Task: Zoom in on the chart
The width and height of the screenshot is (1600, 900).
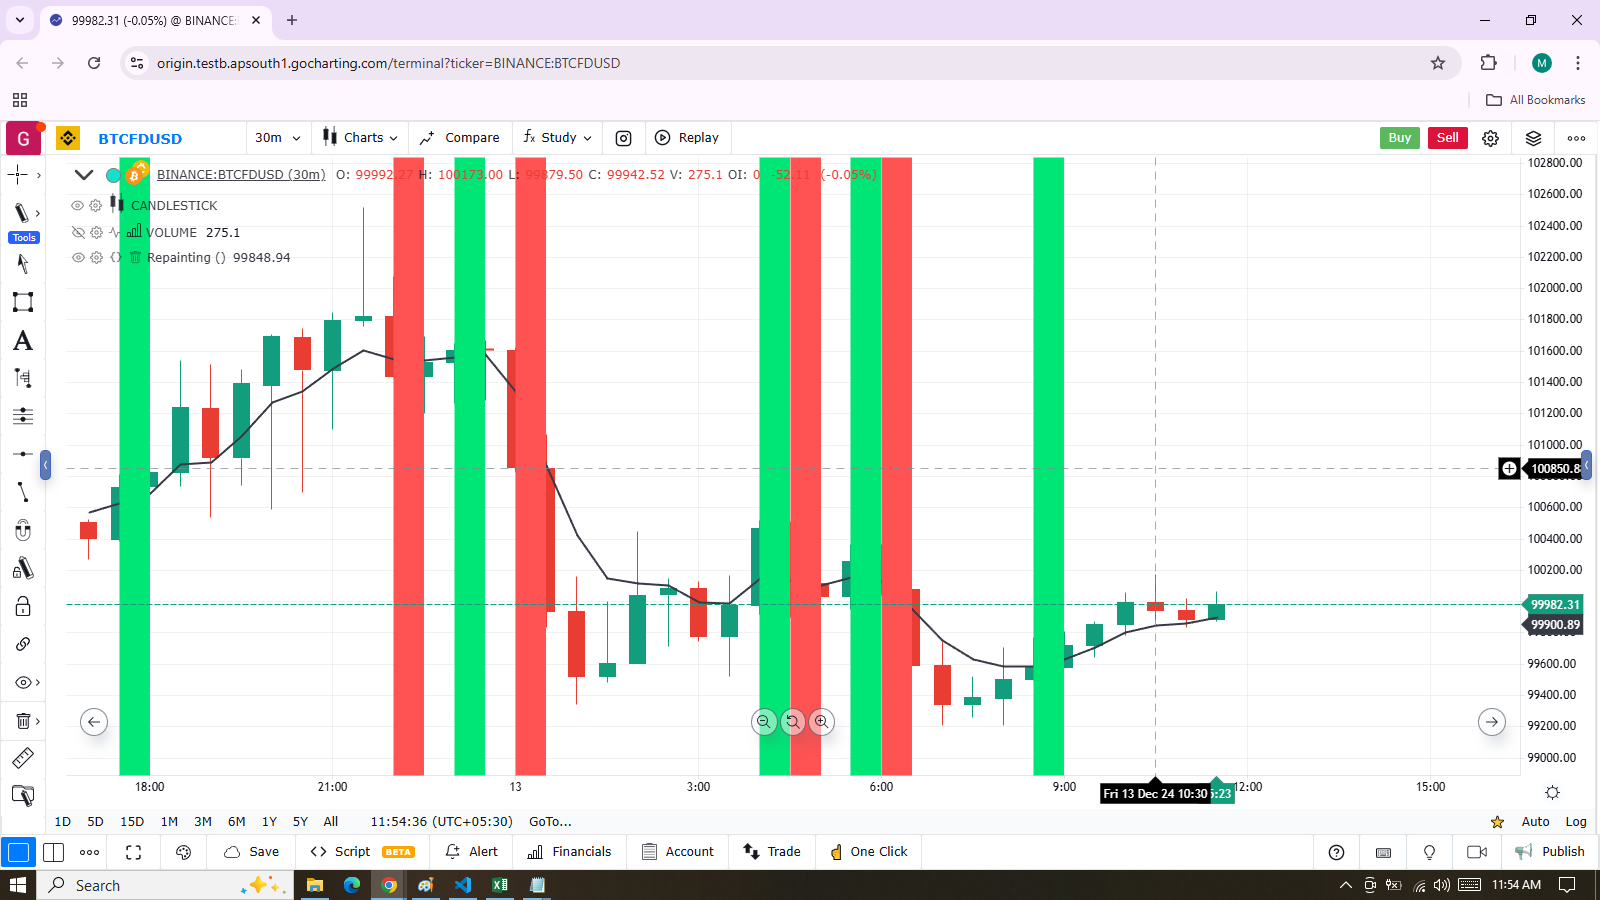Action: 821,721
